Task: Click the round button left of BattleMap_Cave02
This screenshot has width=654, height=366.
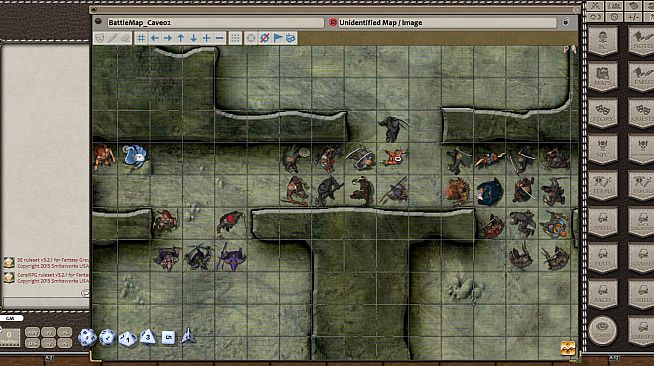Action: tap(99, 22)
